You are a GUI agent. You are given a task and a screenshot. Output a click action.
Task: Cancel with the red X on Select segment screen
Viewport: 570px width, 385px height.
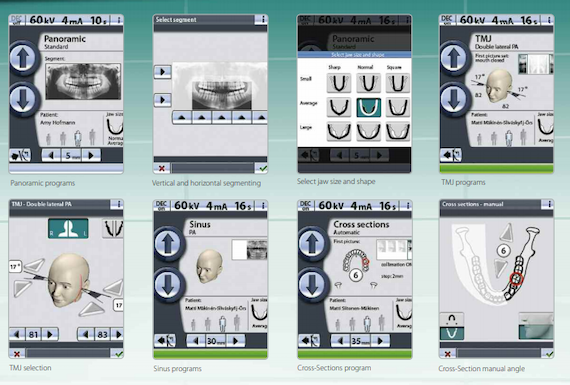[162, 168]
